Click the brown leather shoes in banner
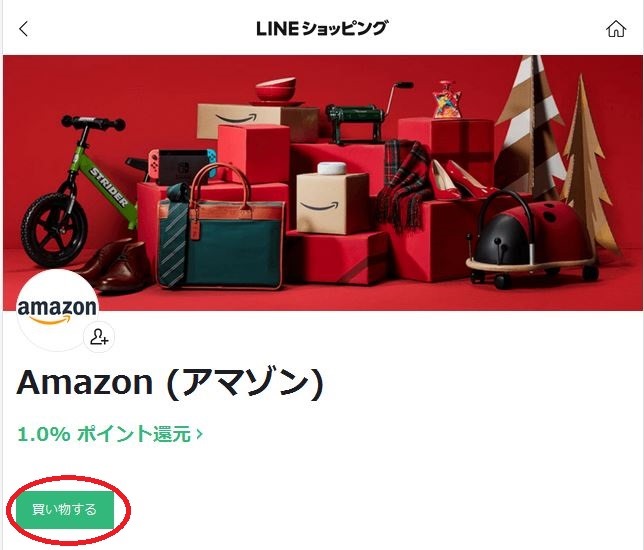 pos(117,265)
